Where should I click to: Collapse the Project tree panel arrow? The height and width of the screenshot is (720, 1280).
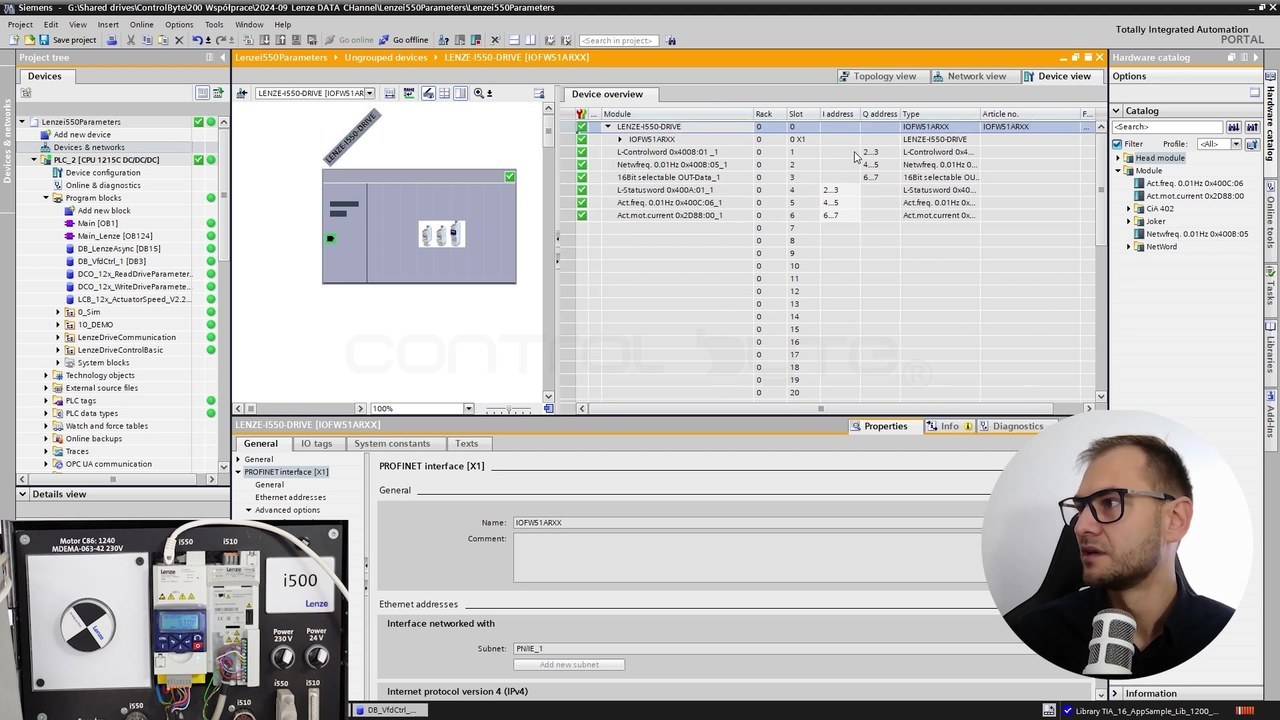tap(222, 58)
